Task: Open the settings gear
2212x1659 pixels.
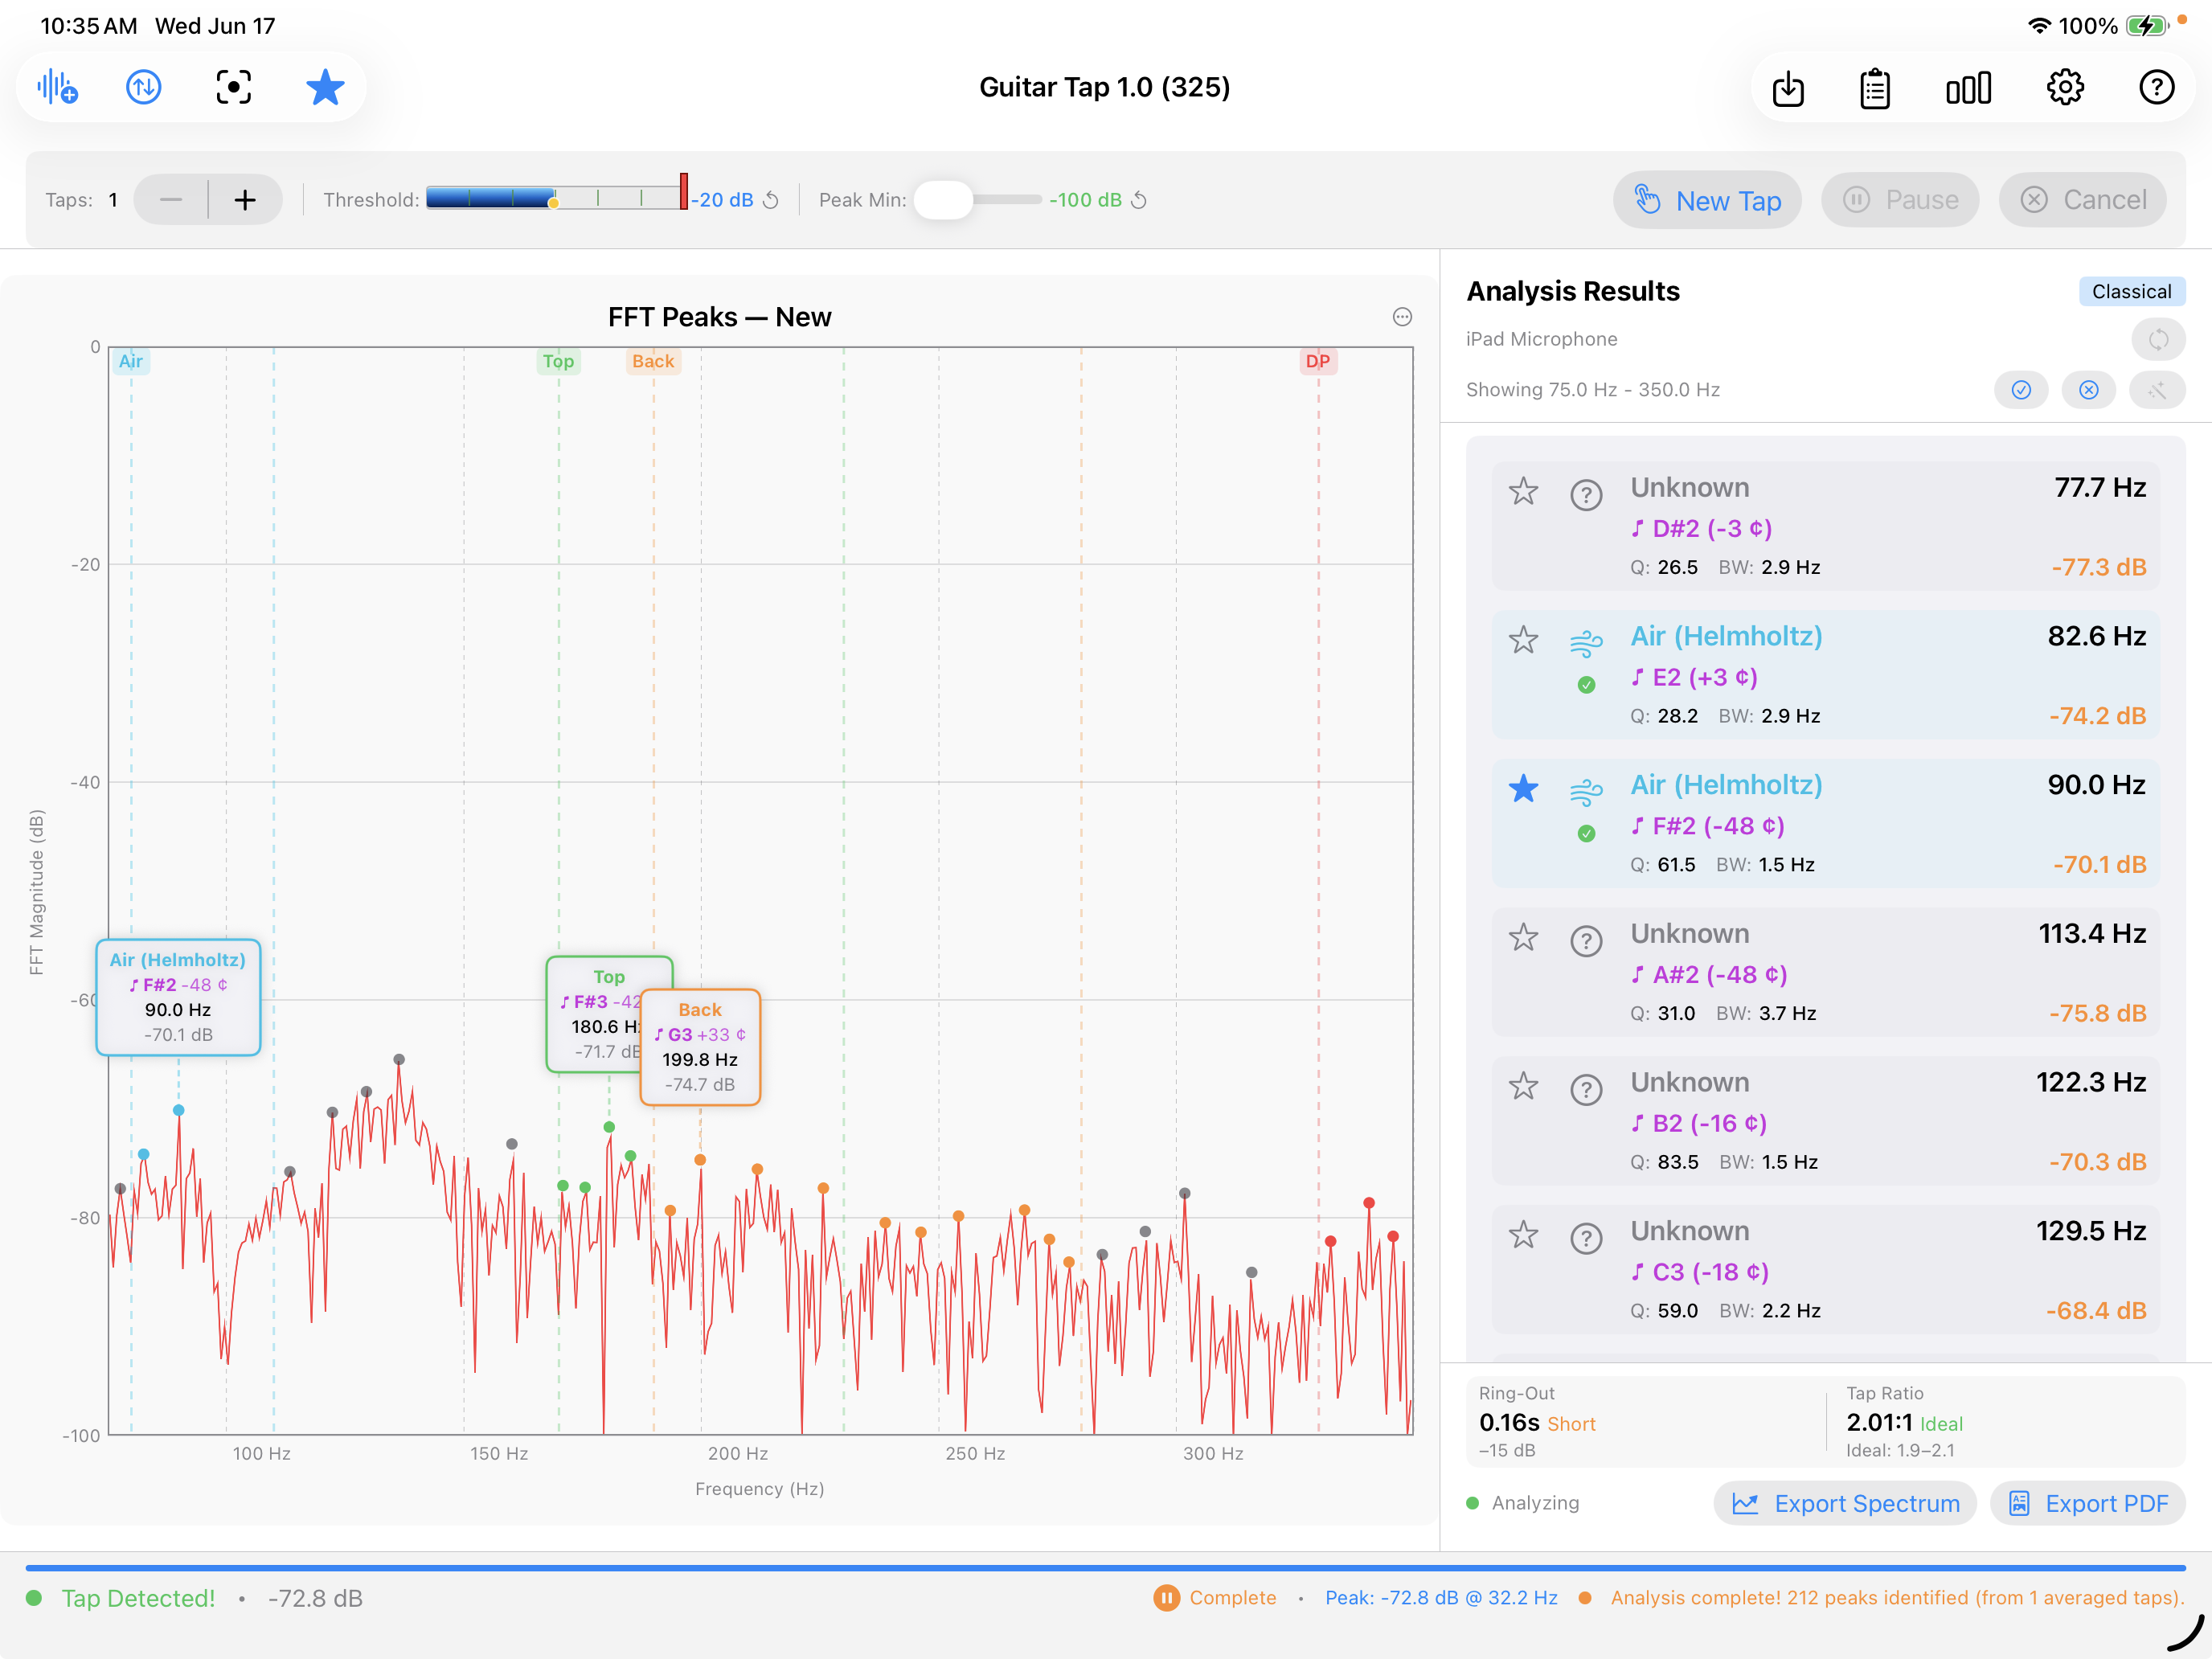Action: pyautogui.click(x=2065, y=88)
